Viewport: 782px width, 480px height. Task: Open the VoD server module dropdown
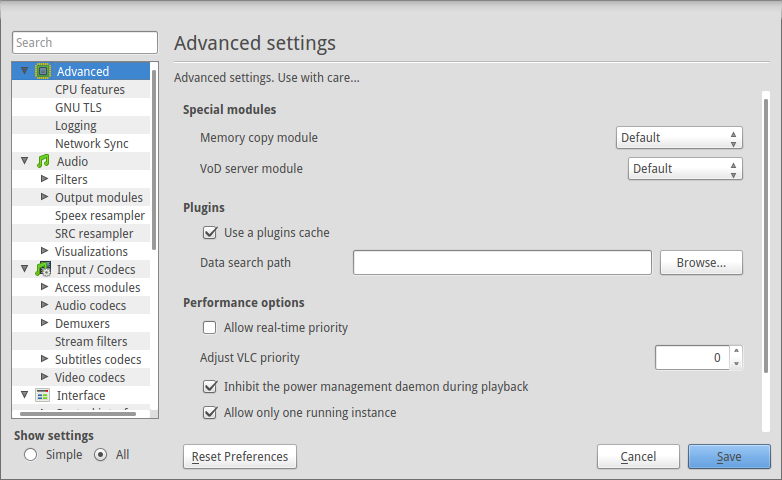(x=685, y=169)
